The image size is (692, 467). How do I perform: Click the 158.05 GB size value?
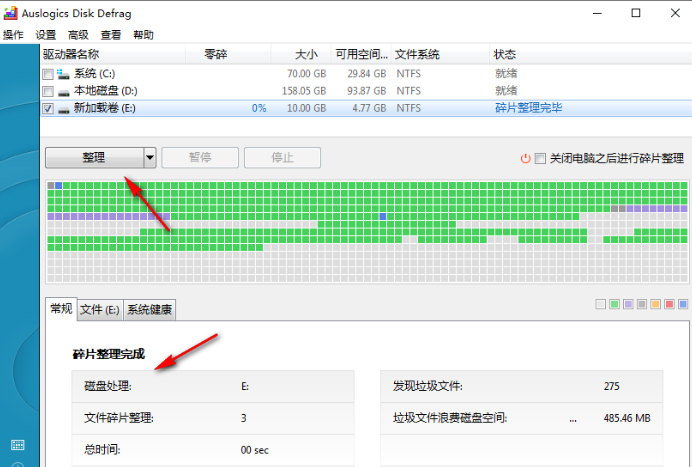click(304, 91)
